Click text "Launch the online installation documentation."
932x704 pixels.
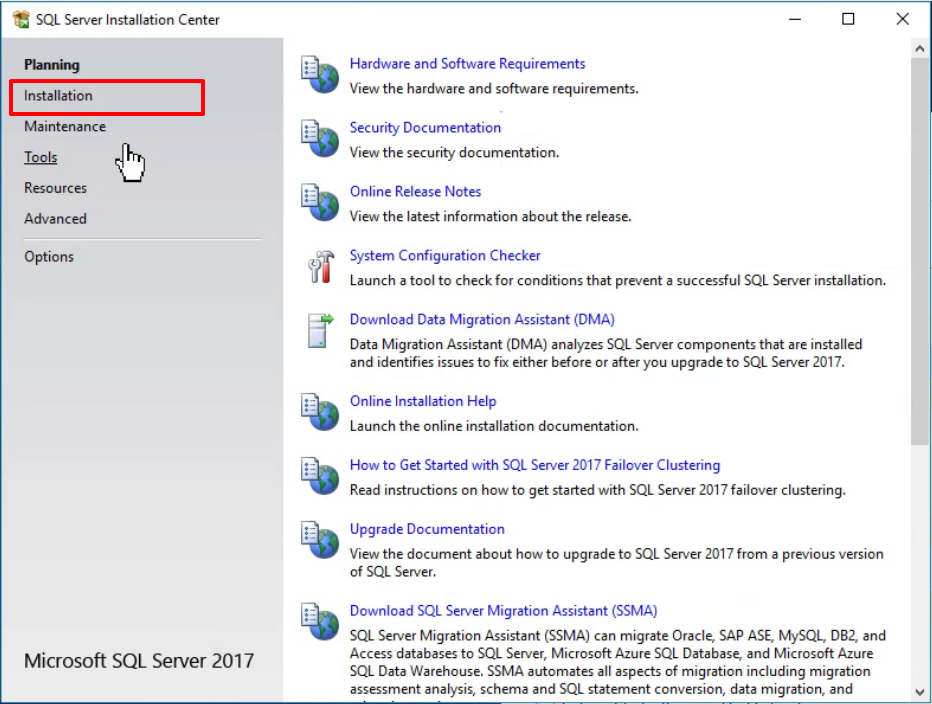point(494,426)
